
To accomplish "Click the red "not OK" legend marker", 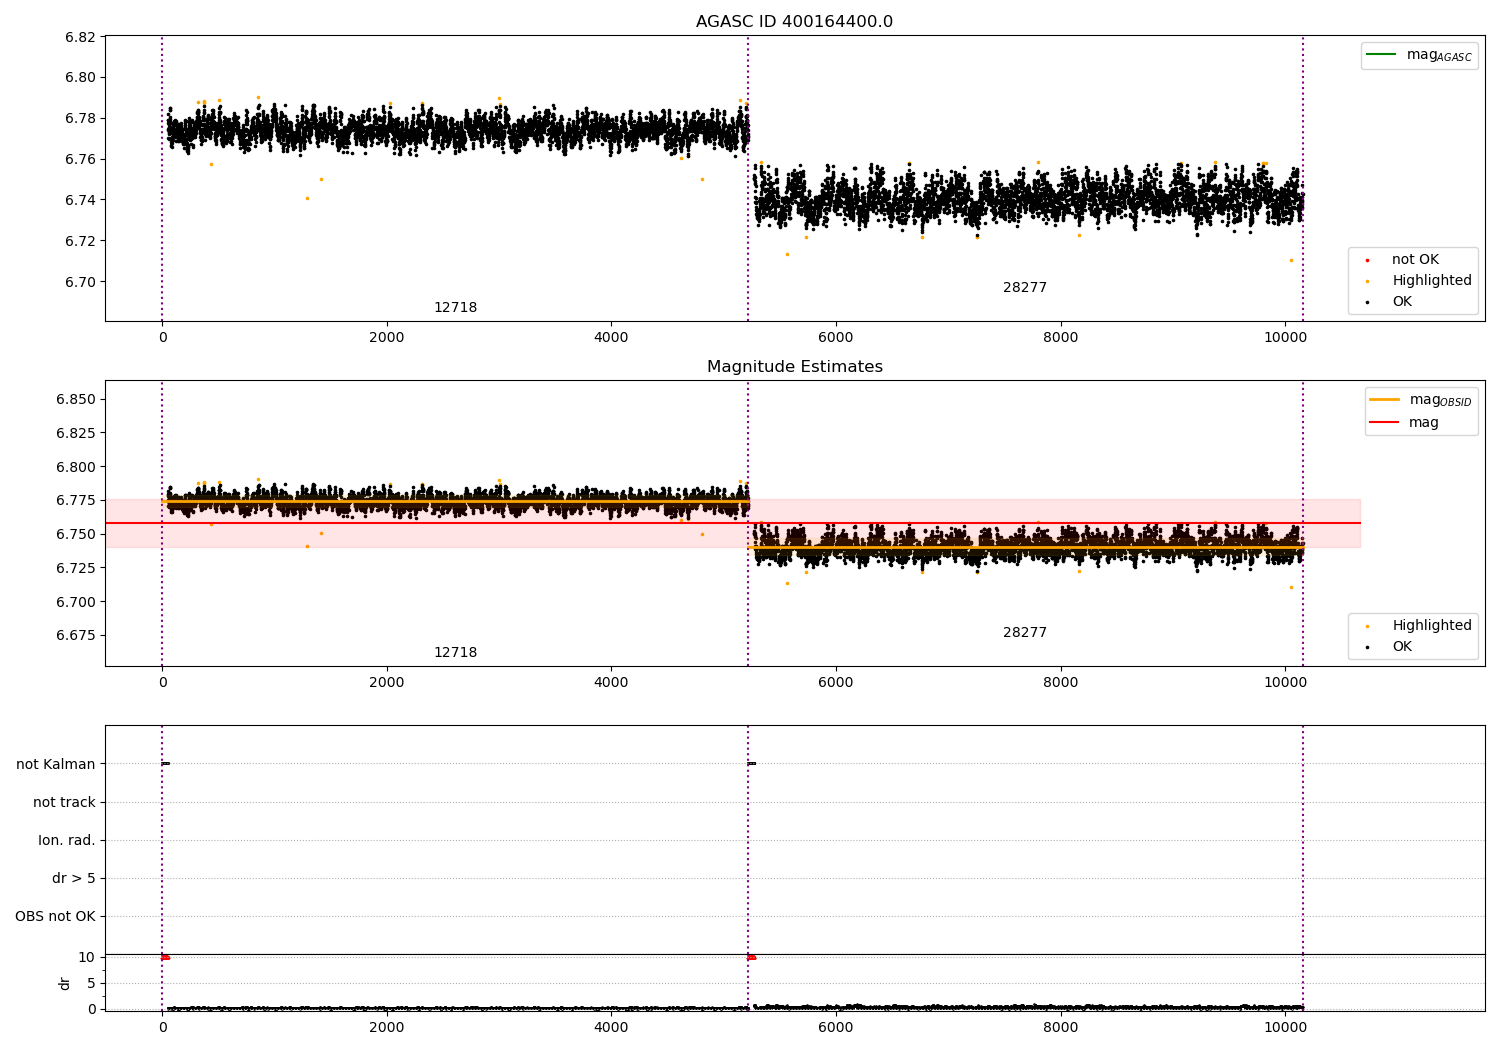I will point(1367,260).
